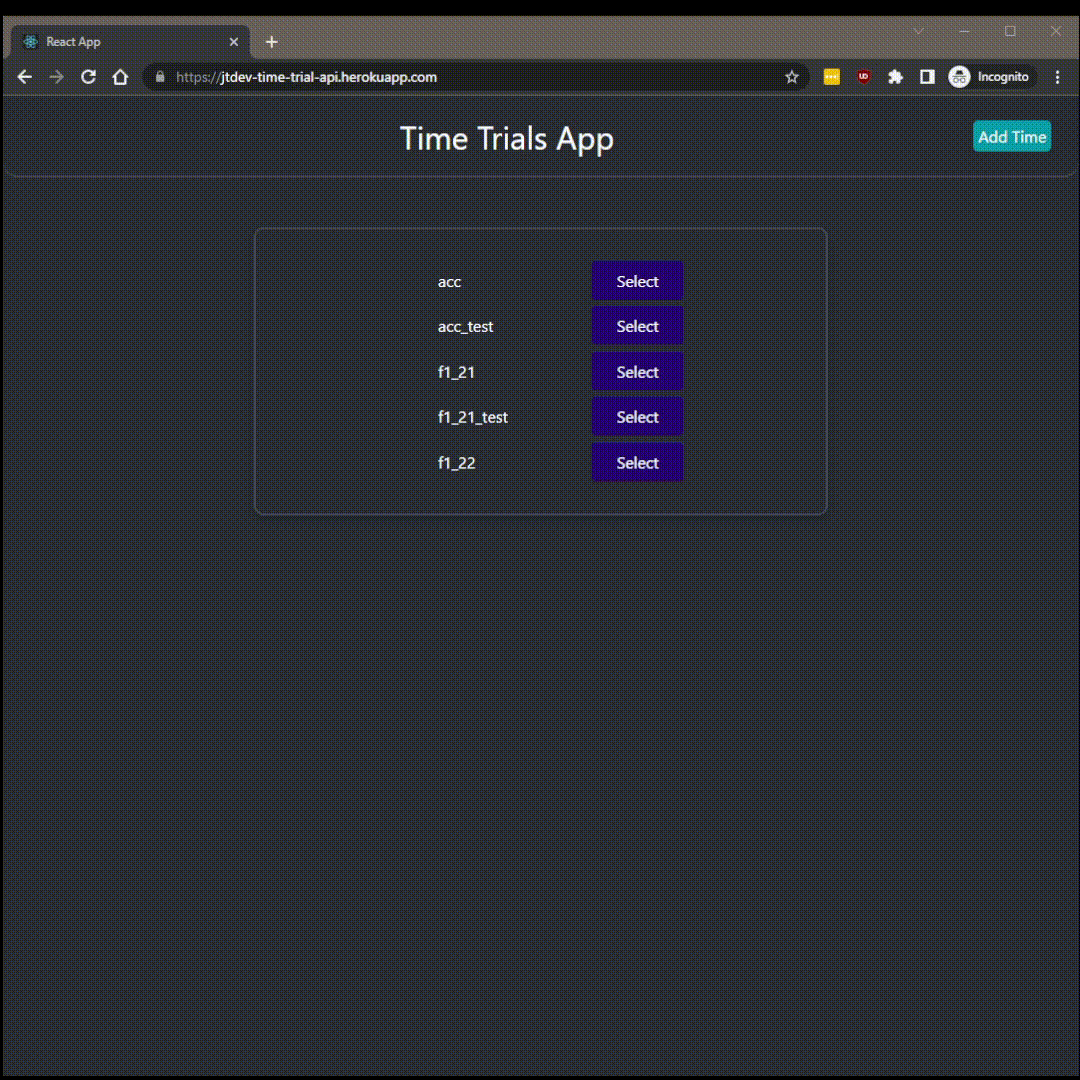Click the yellow extension icon

point(831,76)
